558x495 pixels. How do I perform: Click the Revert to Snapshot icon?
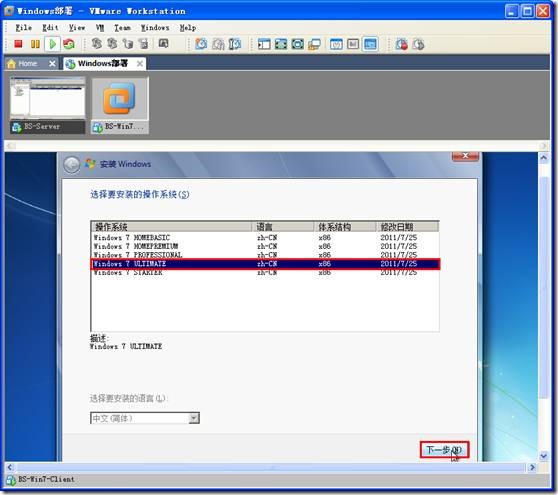coord(218,44)
